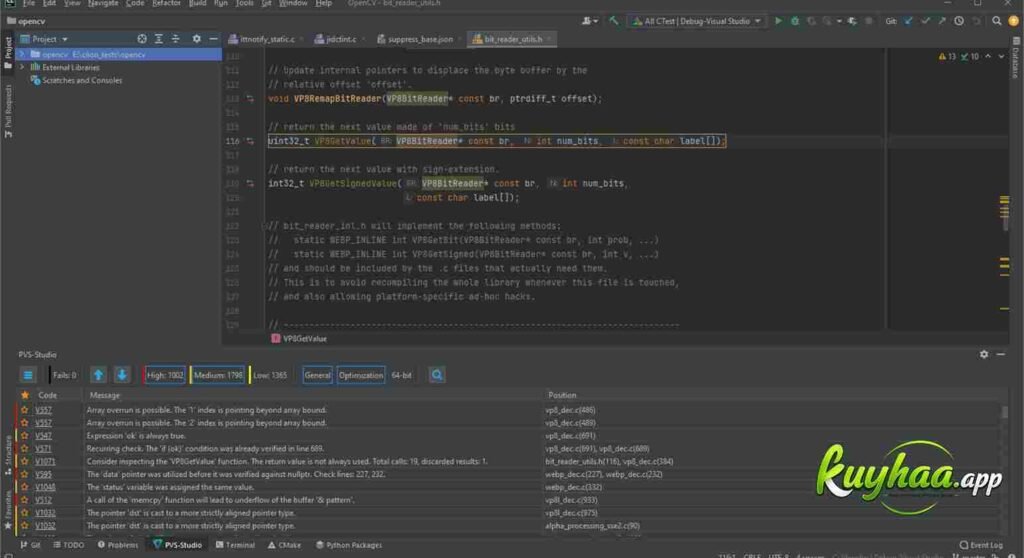The height and width of the screenshot is (558, 1024).
Task: Star the V547 warning row
Action: coord(25,436)
